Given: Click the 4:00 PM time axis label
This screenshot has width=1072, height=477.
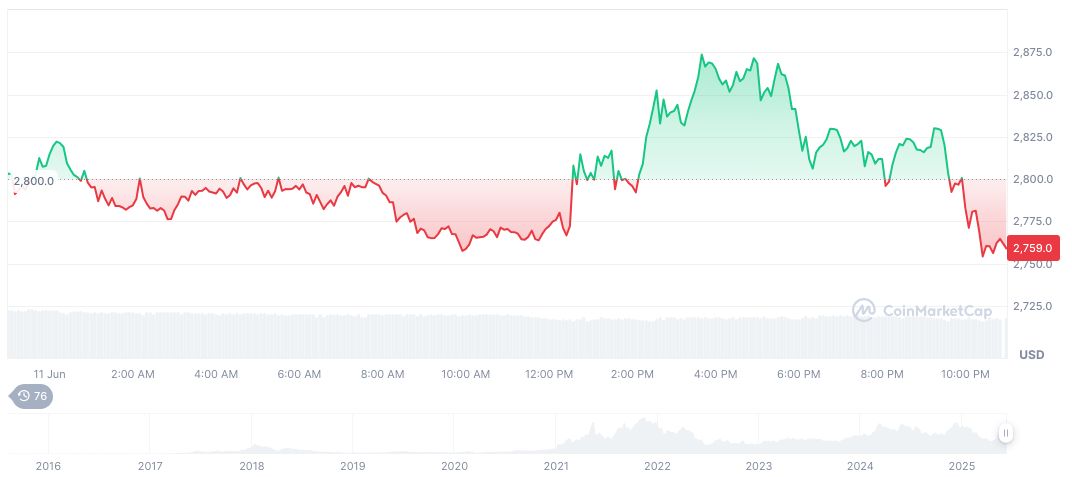Looking at the screenshot, I should 715,374.
